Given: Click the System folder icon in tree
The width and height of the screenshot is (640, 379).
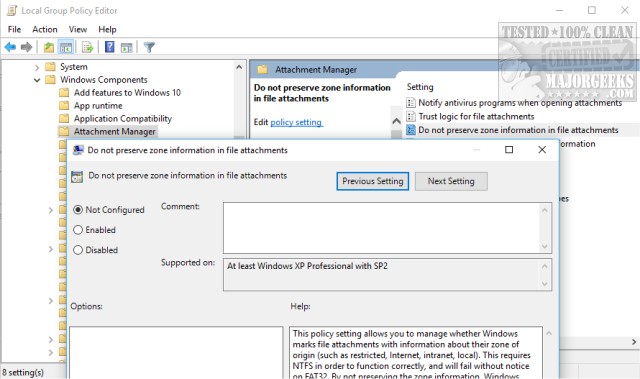Looking at the screenshot, I should pos(50,66).
